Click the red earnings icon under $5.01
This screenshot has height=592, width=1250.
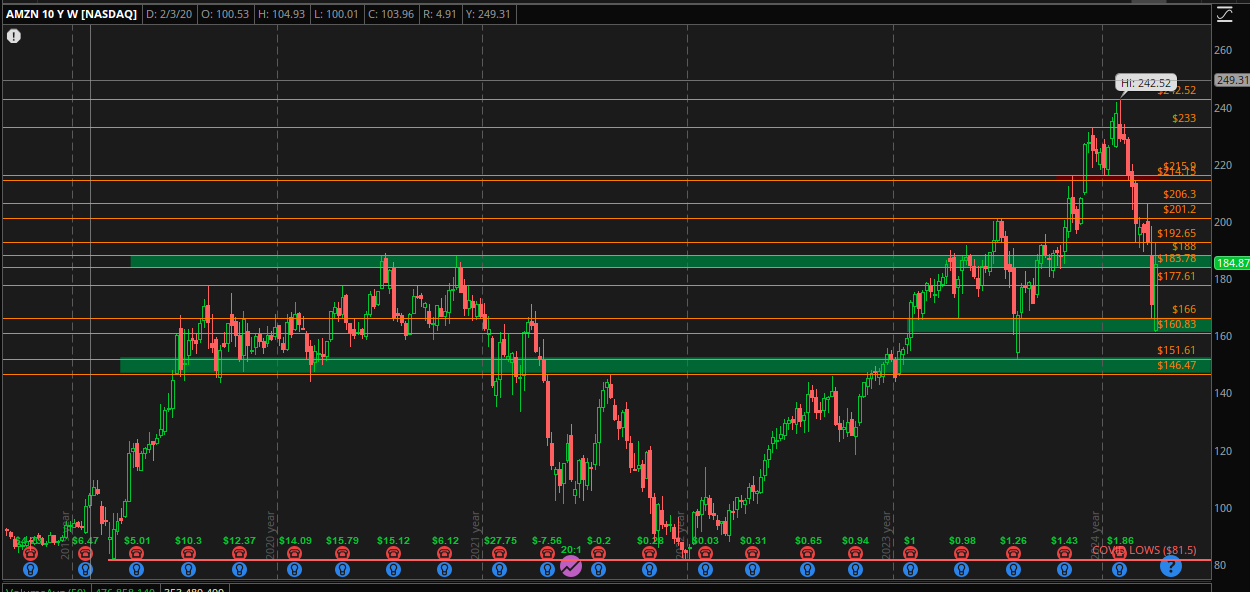tap(136, 553)
